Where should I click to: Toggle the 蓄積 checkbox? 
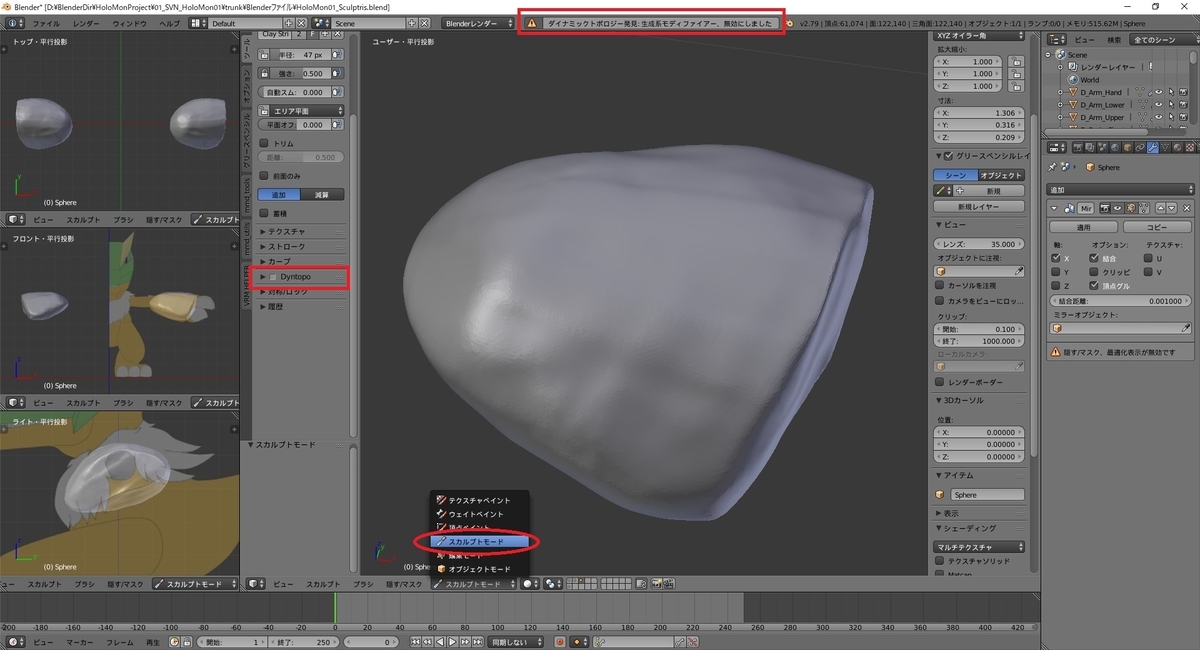click(x=263, y=212)
